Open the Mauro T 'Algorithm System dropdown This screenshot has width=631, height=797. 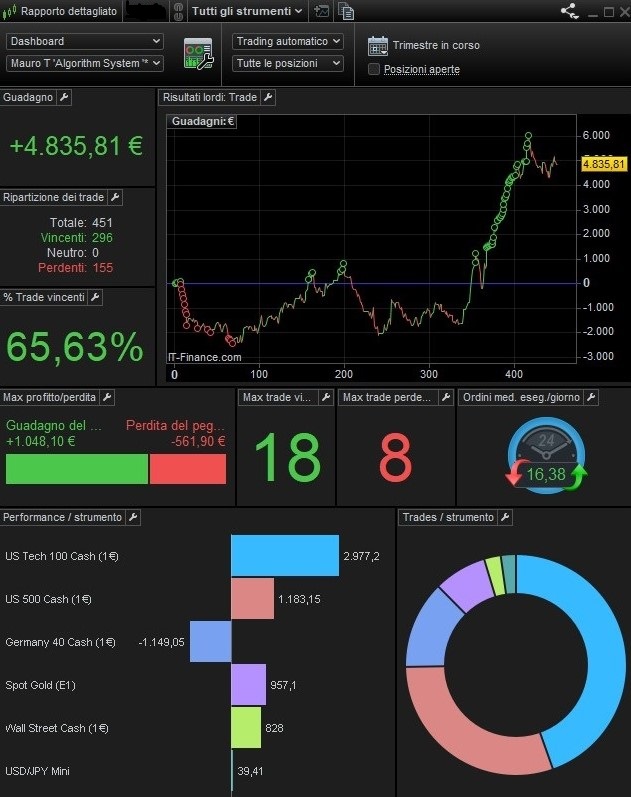click(84, 64)
